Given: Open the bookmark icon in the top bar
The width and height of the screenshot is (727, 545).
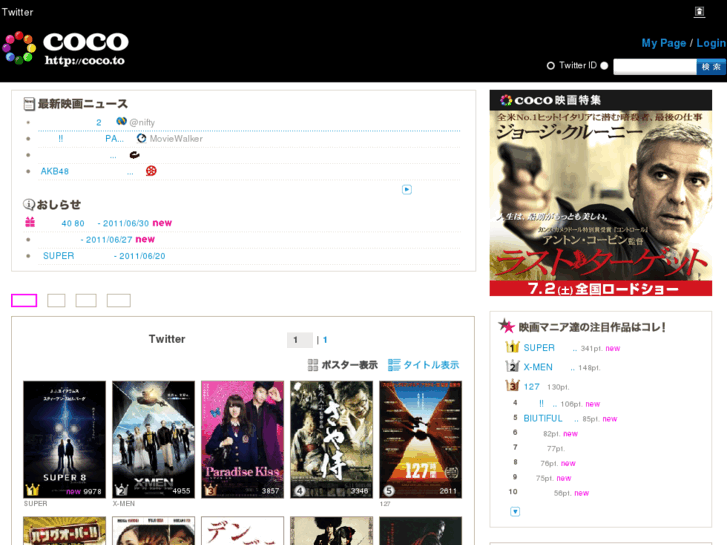Looking at the screenshot, I should [699, 12].
